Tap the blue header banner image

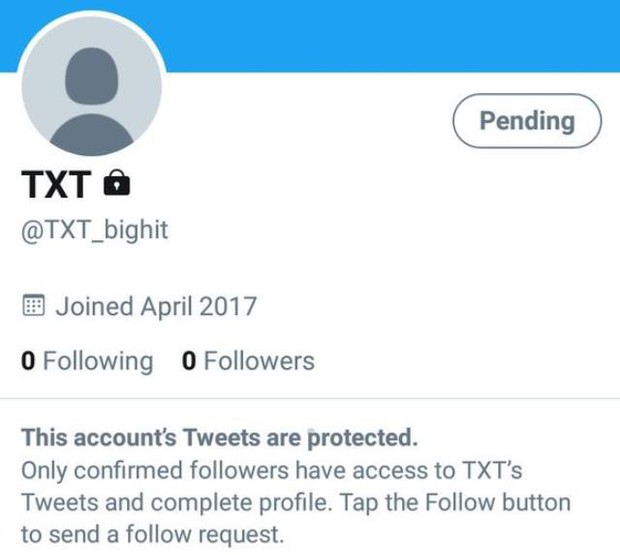[x=391, y=36]
